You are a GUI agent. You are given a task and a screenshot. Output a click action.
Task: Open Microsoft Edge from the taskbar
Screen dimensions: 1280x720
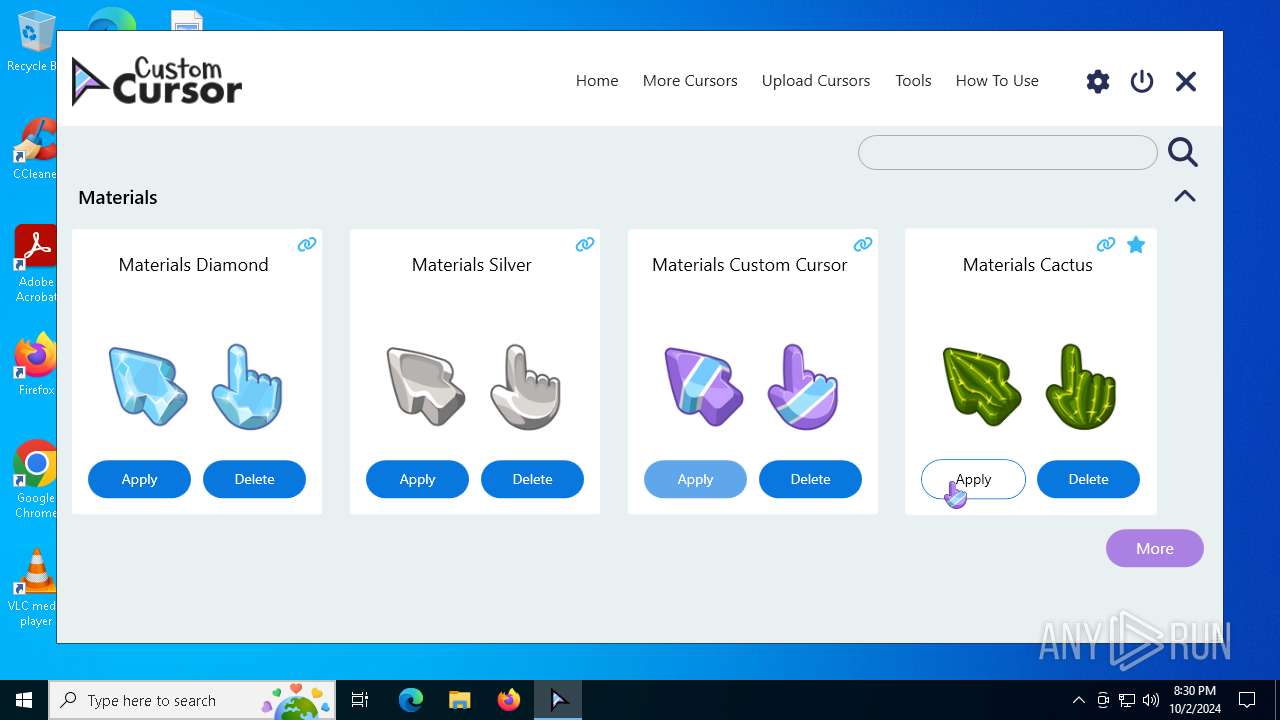pyautogui.click(x=411, y=700)
